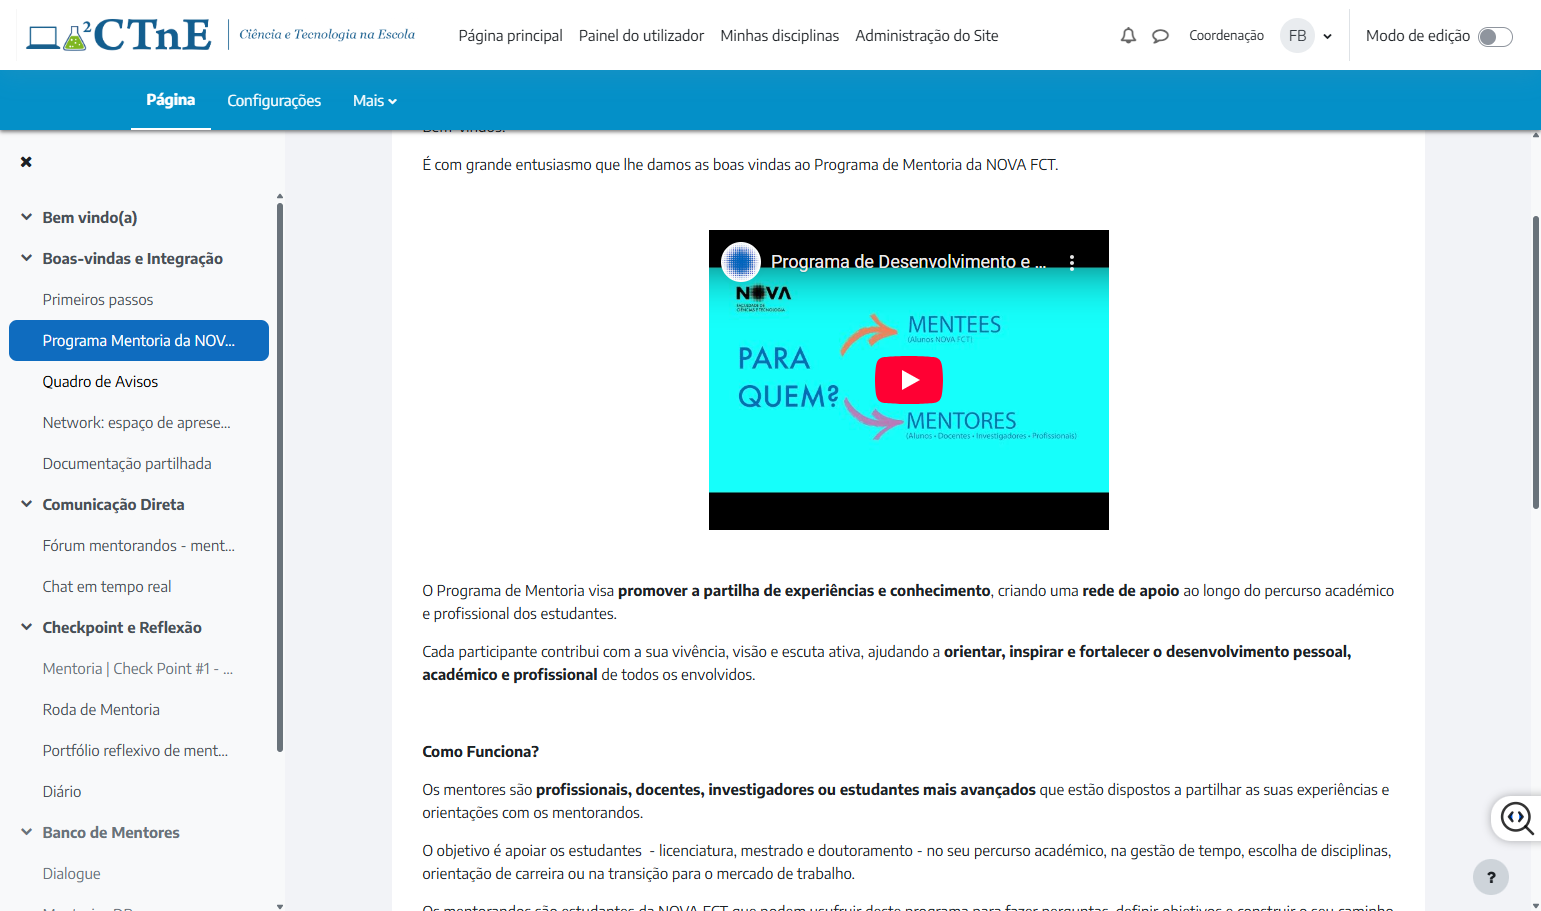Open Mentoria | Check Point #1 item
This screenshot has height=911, width=1541.
[137, 668]
